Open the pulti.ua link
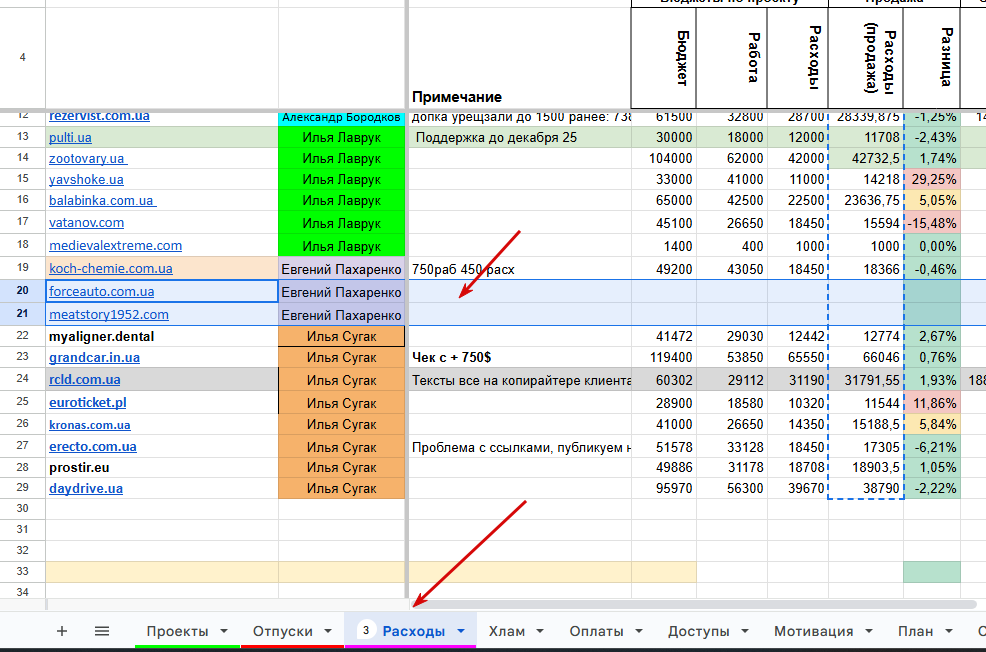The height and width of the screenshot is (652, 986). 70,138
